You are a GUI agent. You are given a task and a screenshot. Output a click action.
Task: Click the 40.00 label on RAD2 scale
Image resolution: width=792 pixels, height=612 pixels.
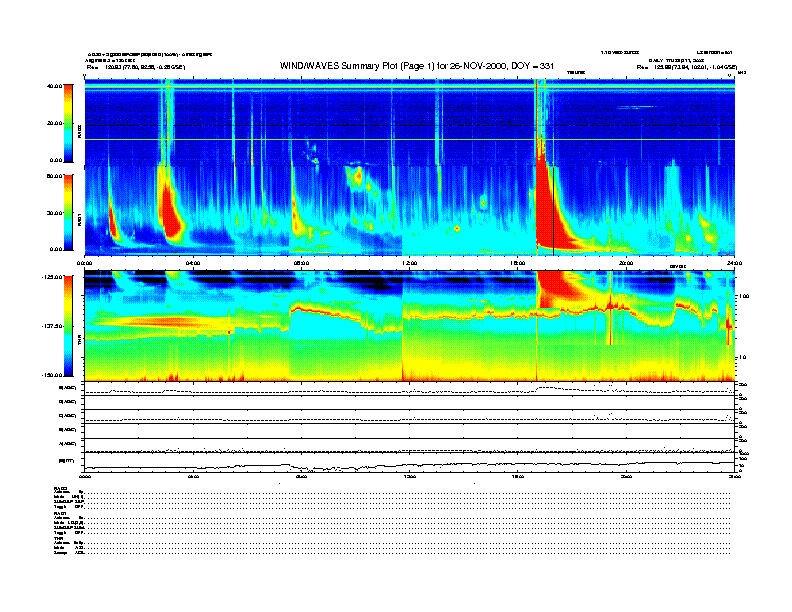click(x=54, y=86)
